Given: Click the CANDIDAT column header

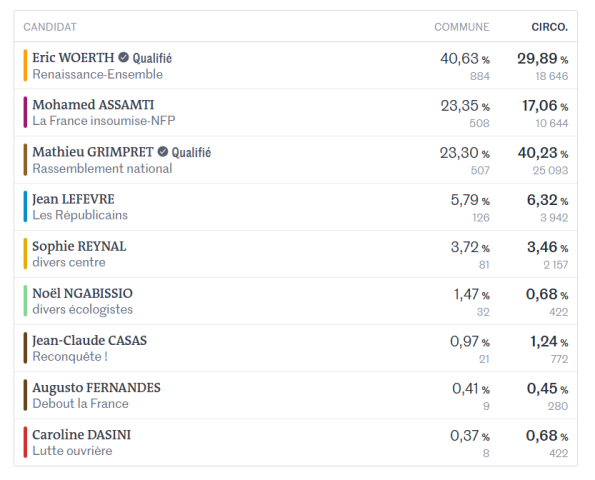Looking at the screenshot, I should pyautogui.click(x=50, y=27).
